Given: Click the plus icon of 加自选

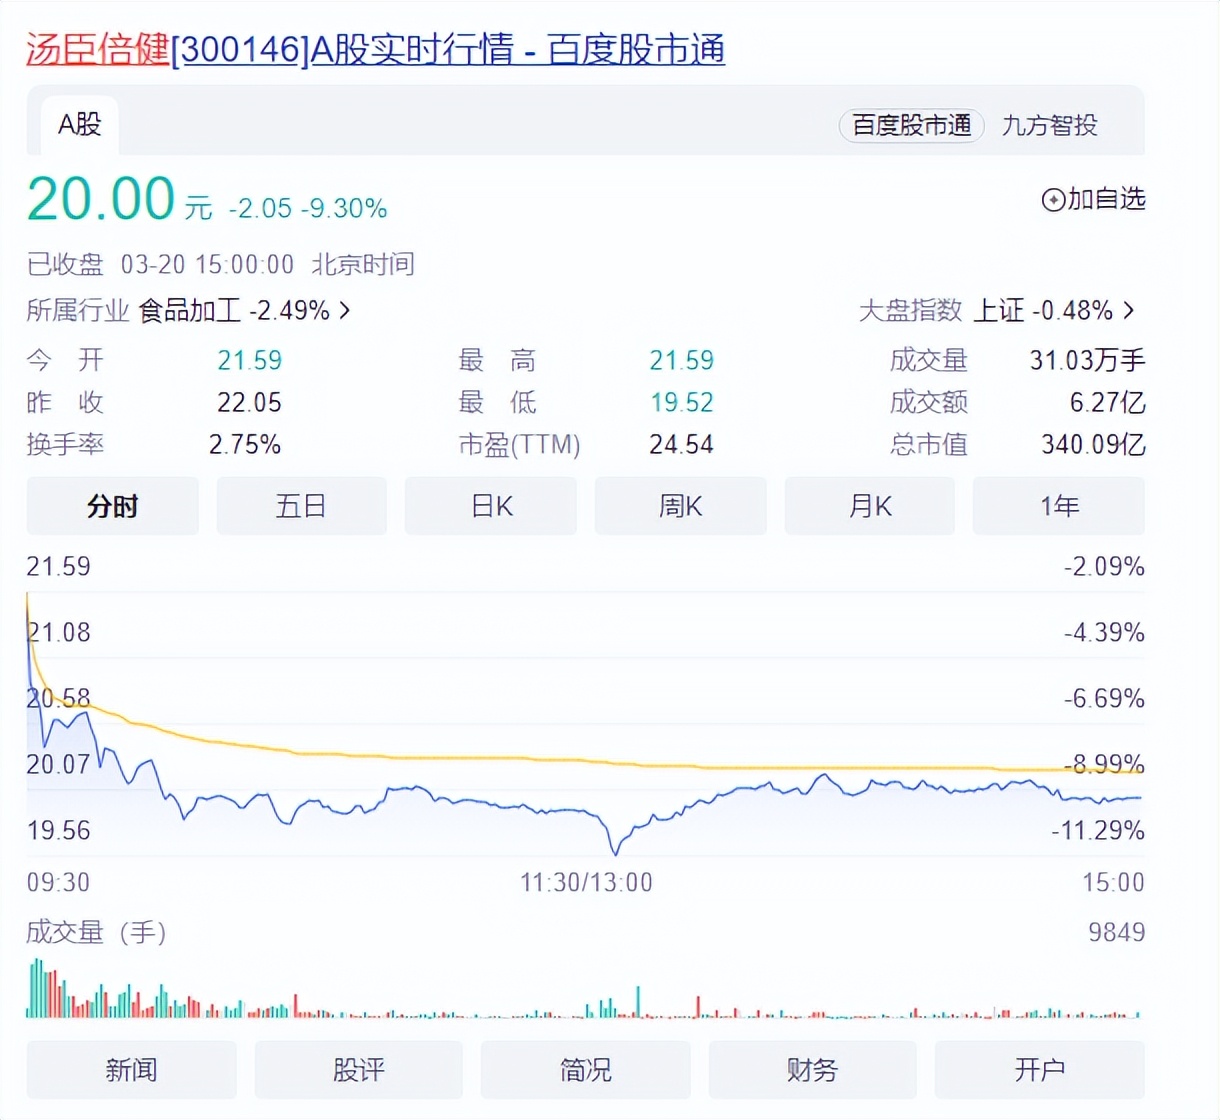Looking at the screenshot, I should pyautogui.click(x=1052, y=200).
